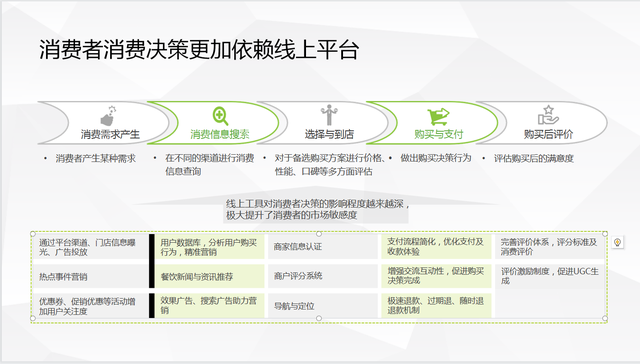Click the 购买后评价 stage label

(x=548, y=134)
